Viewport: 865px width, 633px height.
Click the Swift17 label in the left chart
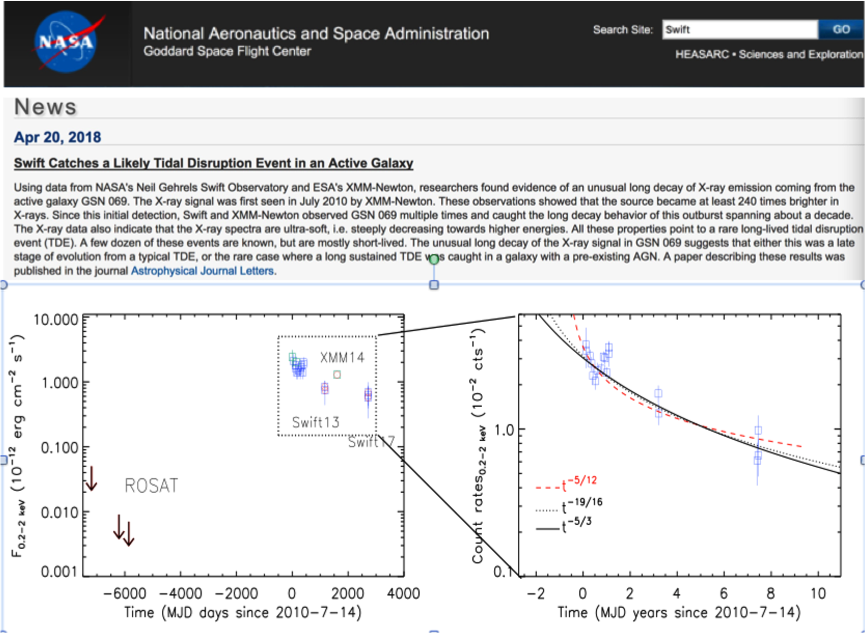point(372,442)
